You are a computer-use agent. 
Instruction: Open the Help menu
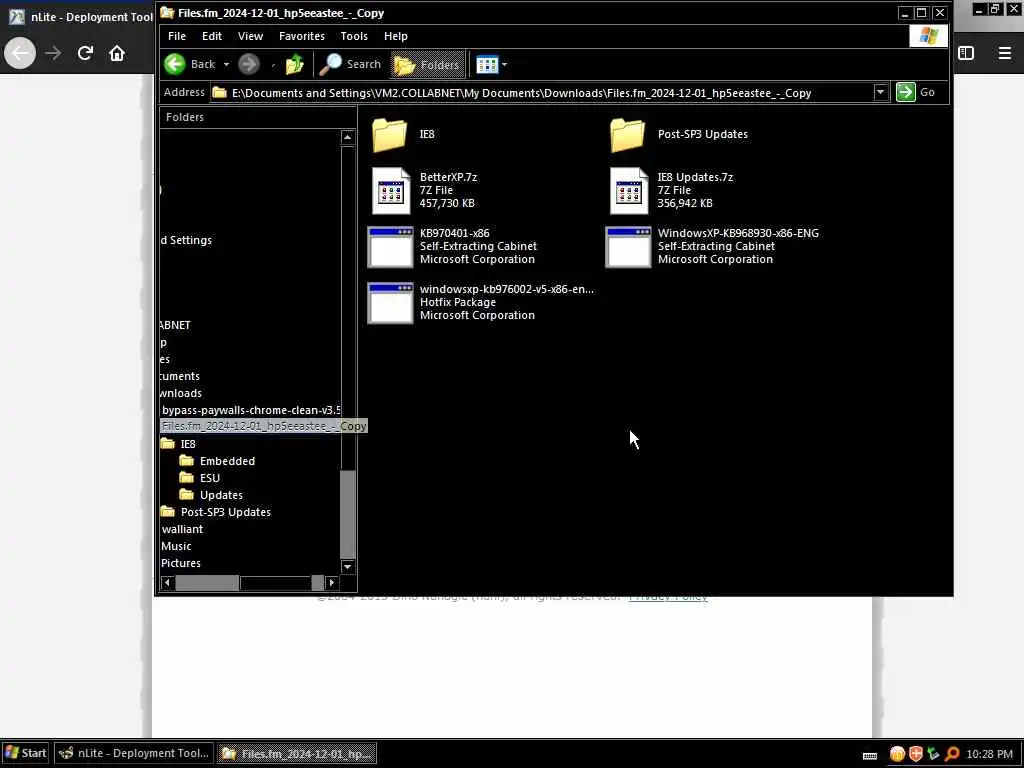coord(395,36)
